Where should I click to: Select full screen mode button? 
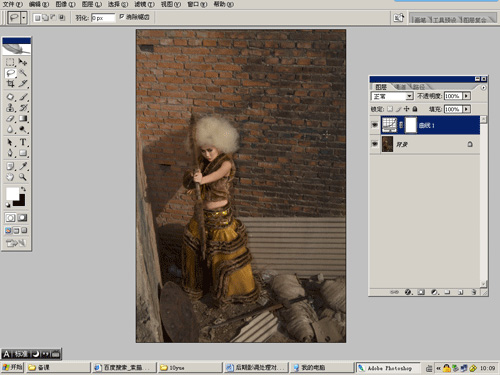coord(24,230)
